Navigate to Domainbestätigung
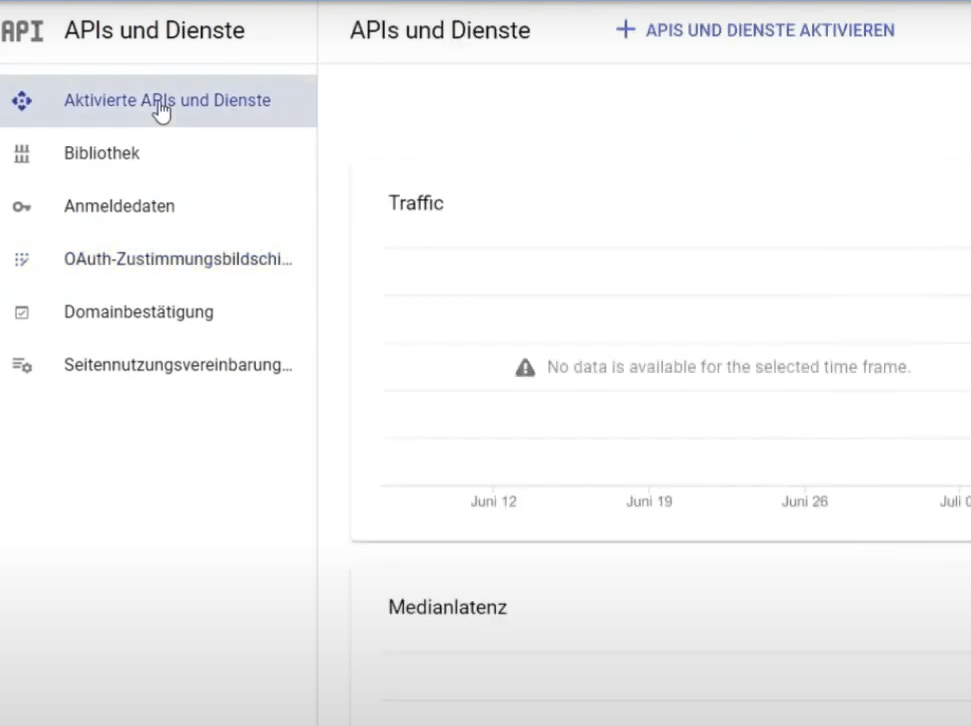This screenshot has width=971, height=726. (139, 313)
